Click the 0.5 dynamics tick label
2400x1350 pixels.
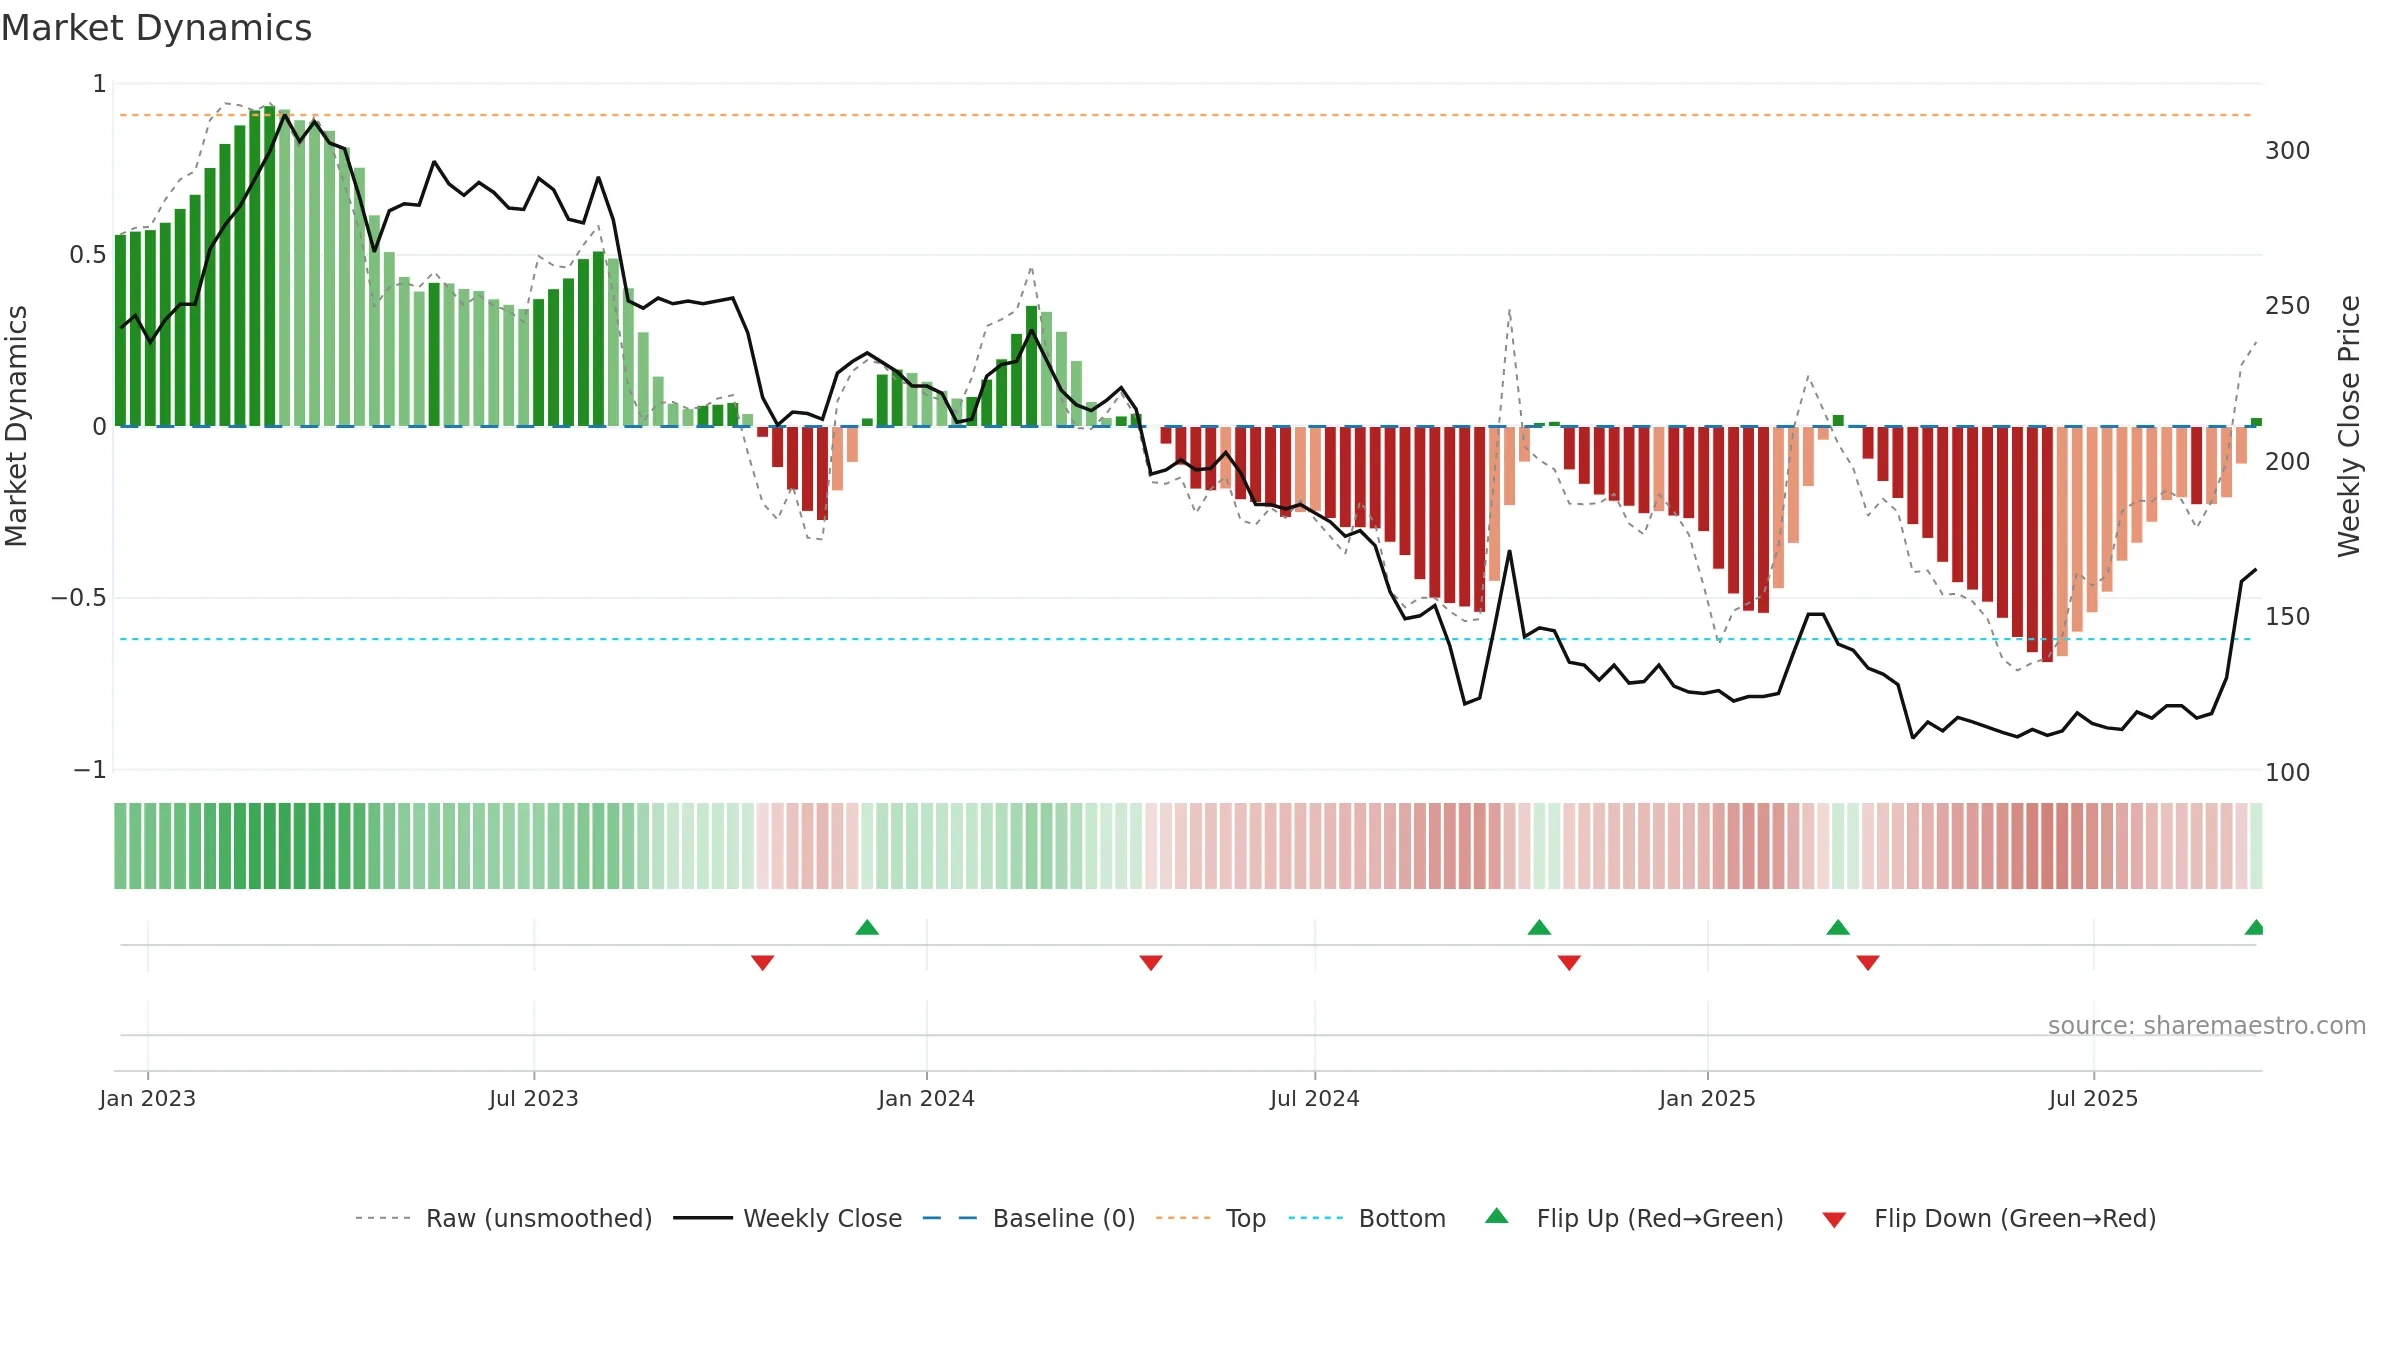click(88, 255)
